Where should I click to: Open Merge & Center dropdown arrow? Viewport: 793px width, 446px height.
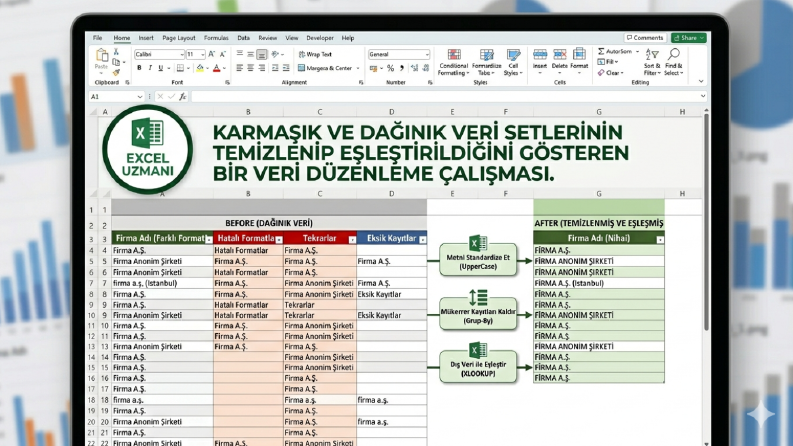click(358, 68)
